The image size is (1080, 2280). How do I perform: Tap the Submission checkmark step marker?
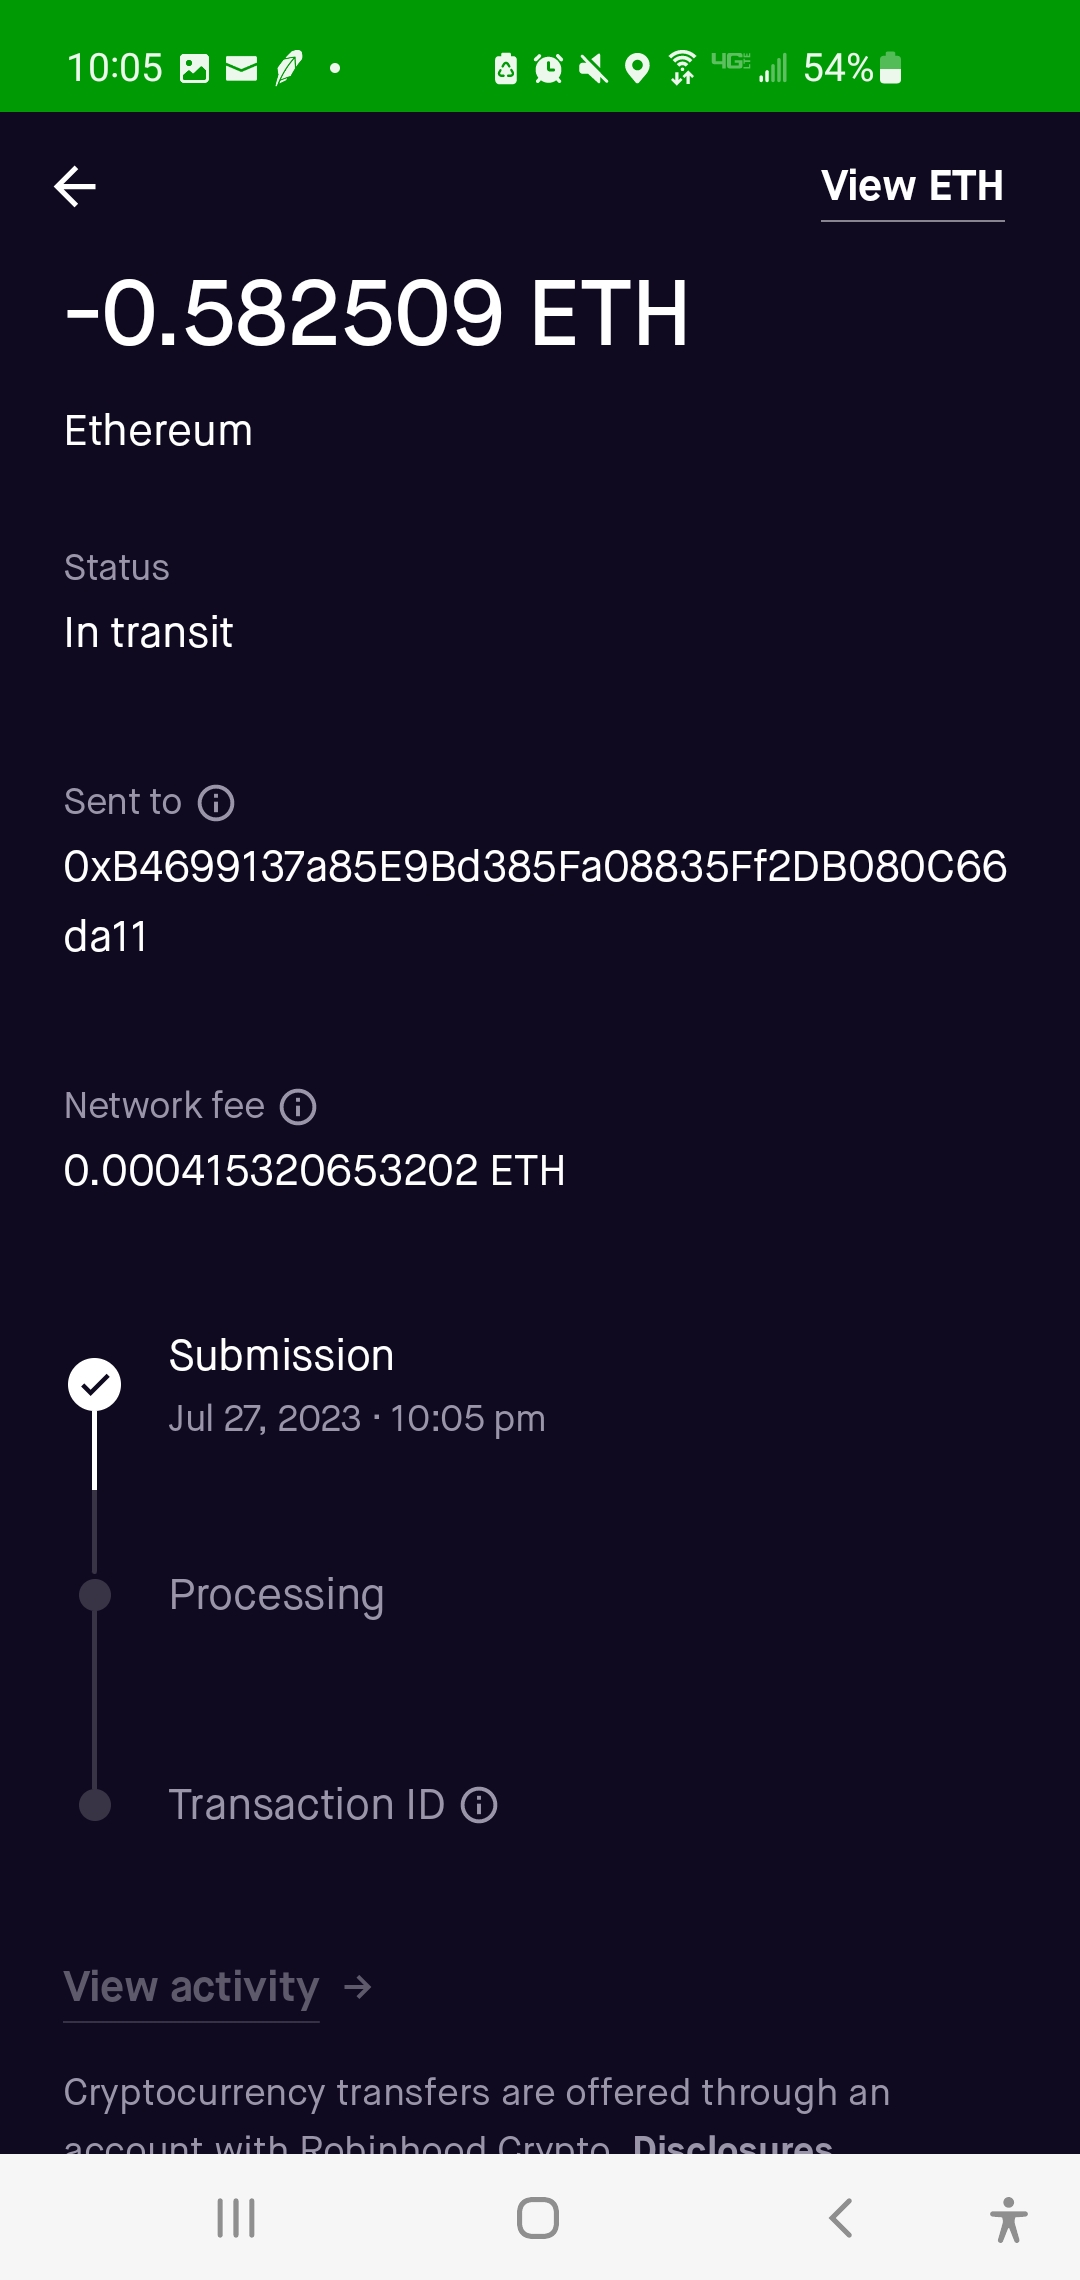click(94, 1385)
